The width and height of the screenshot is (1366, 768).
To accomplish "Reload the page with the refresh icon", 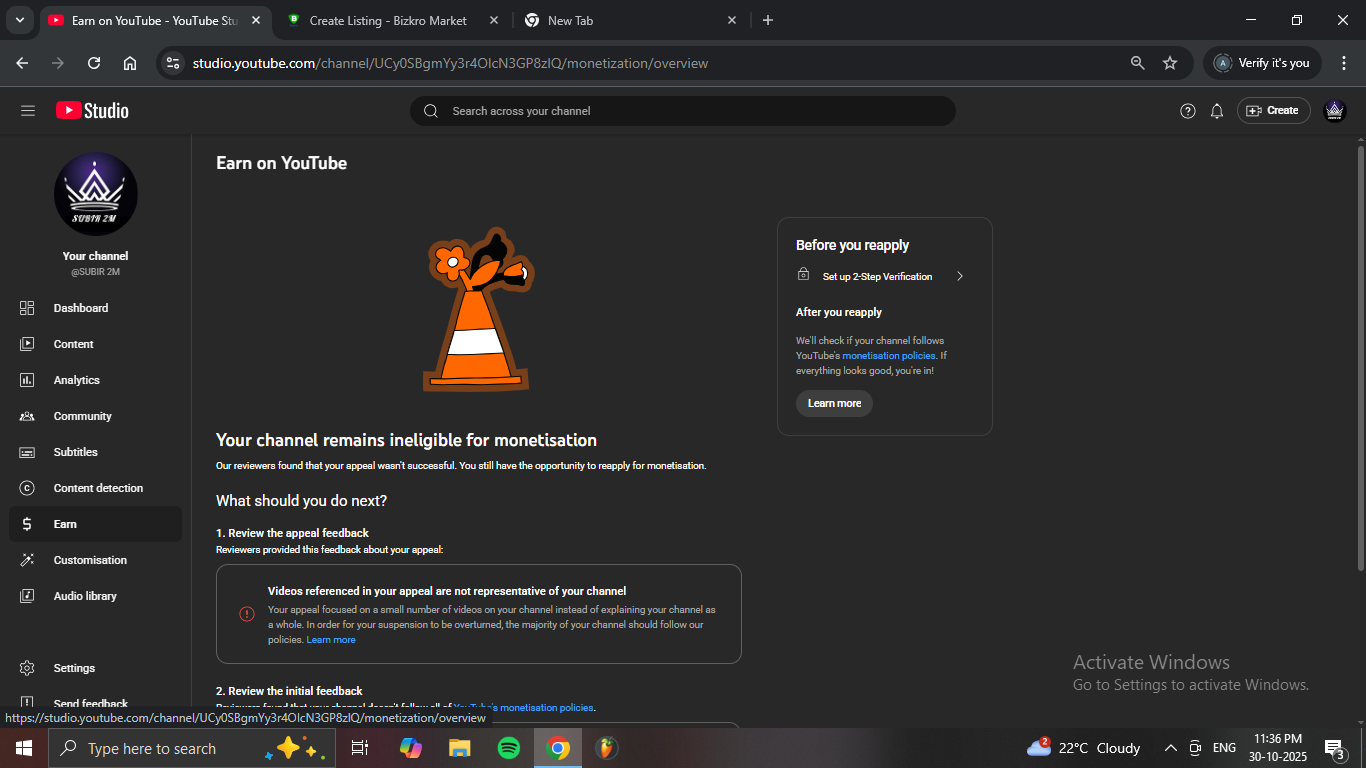I will point(94,63).
